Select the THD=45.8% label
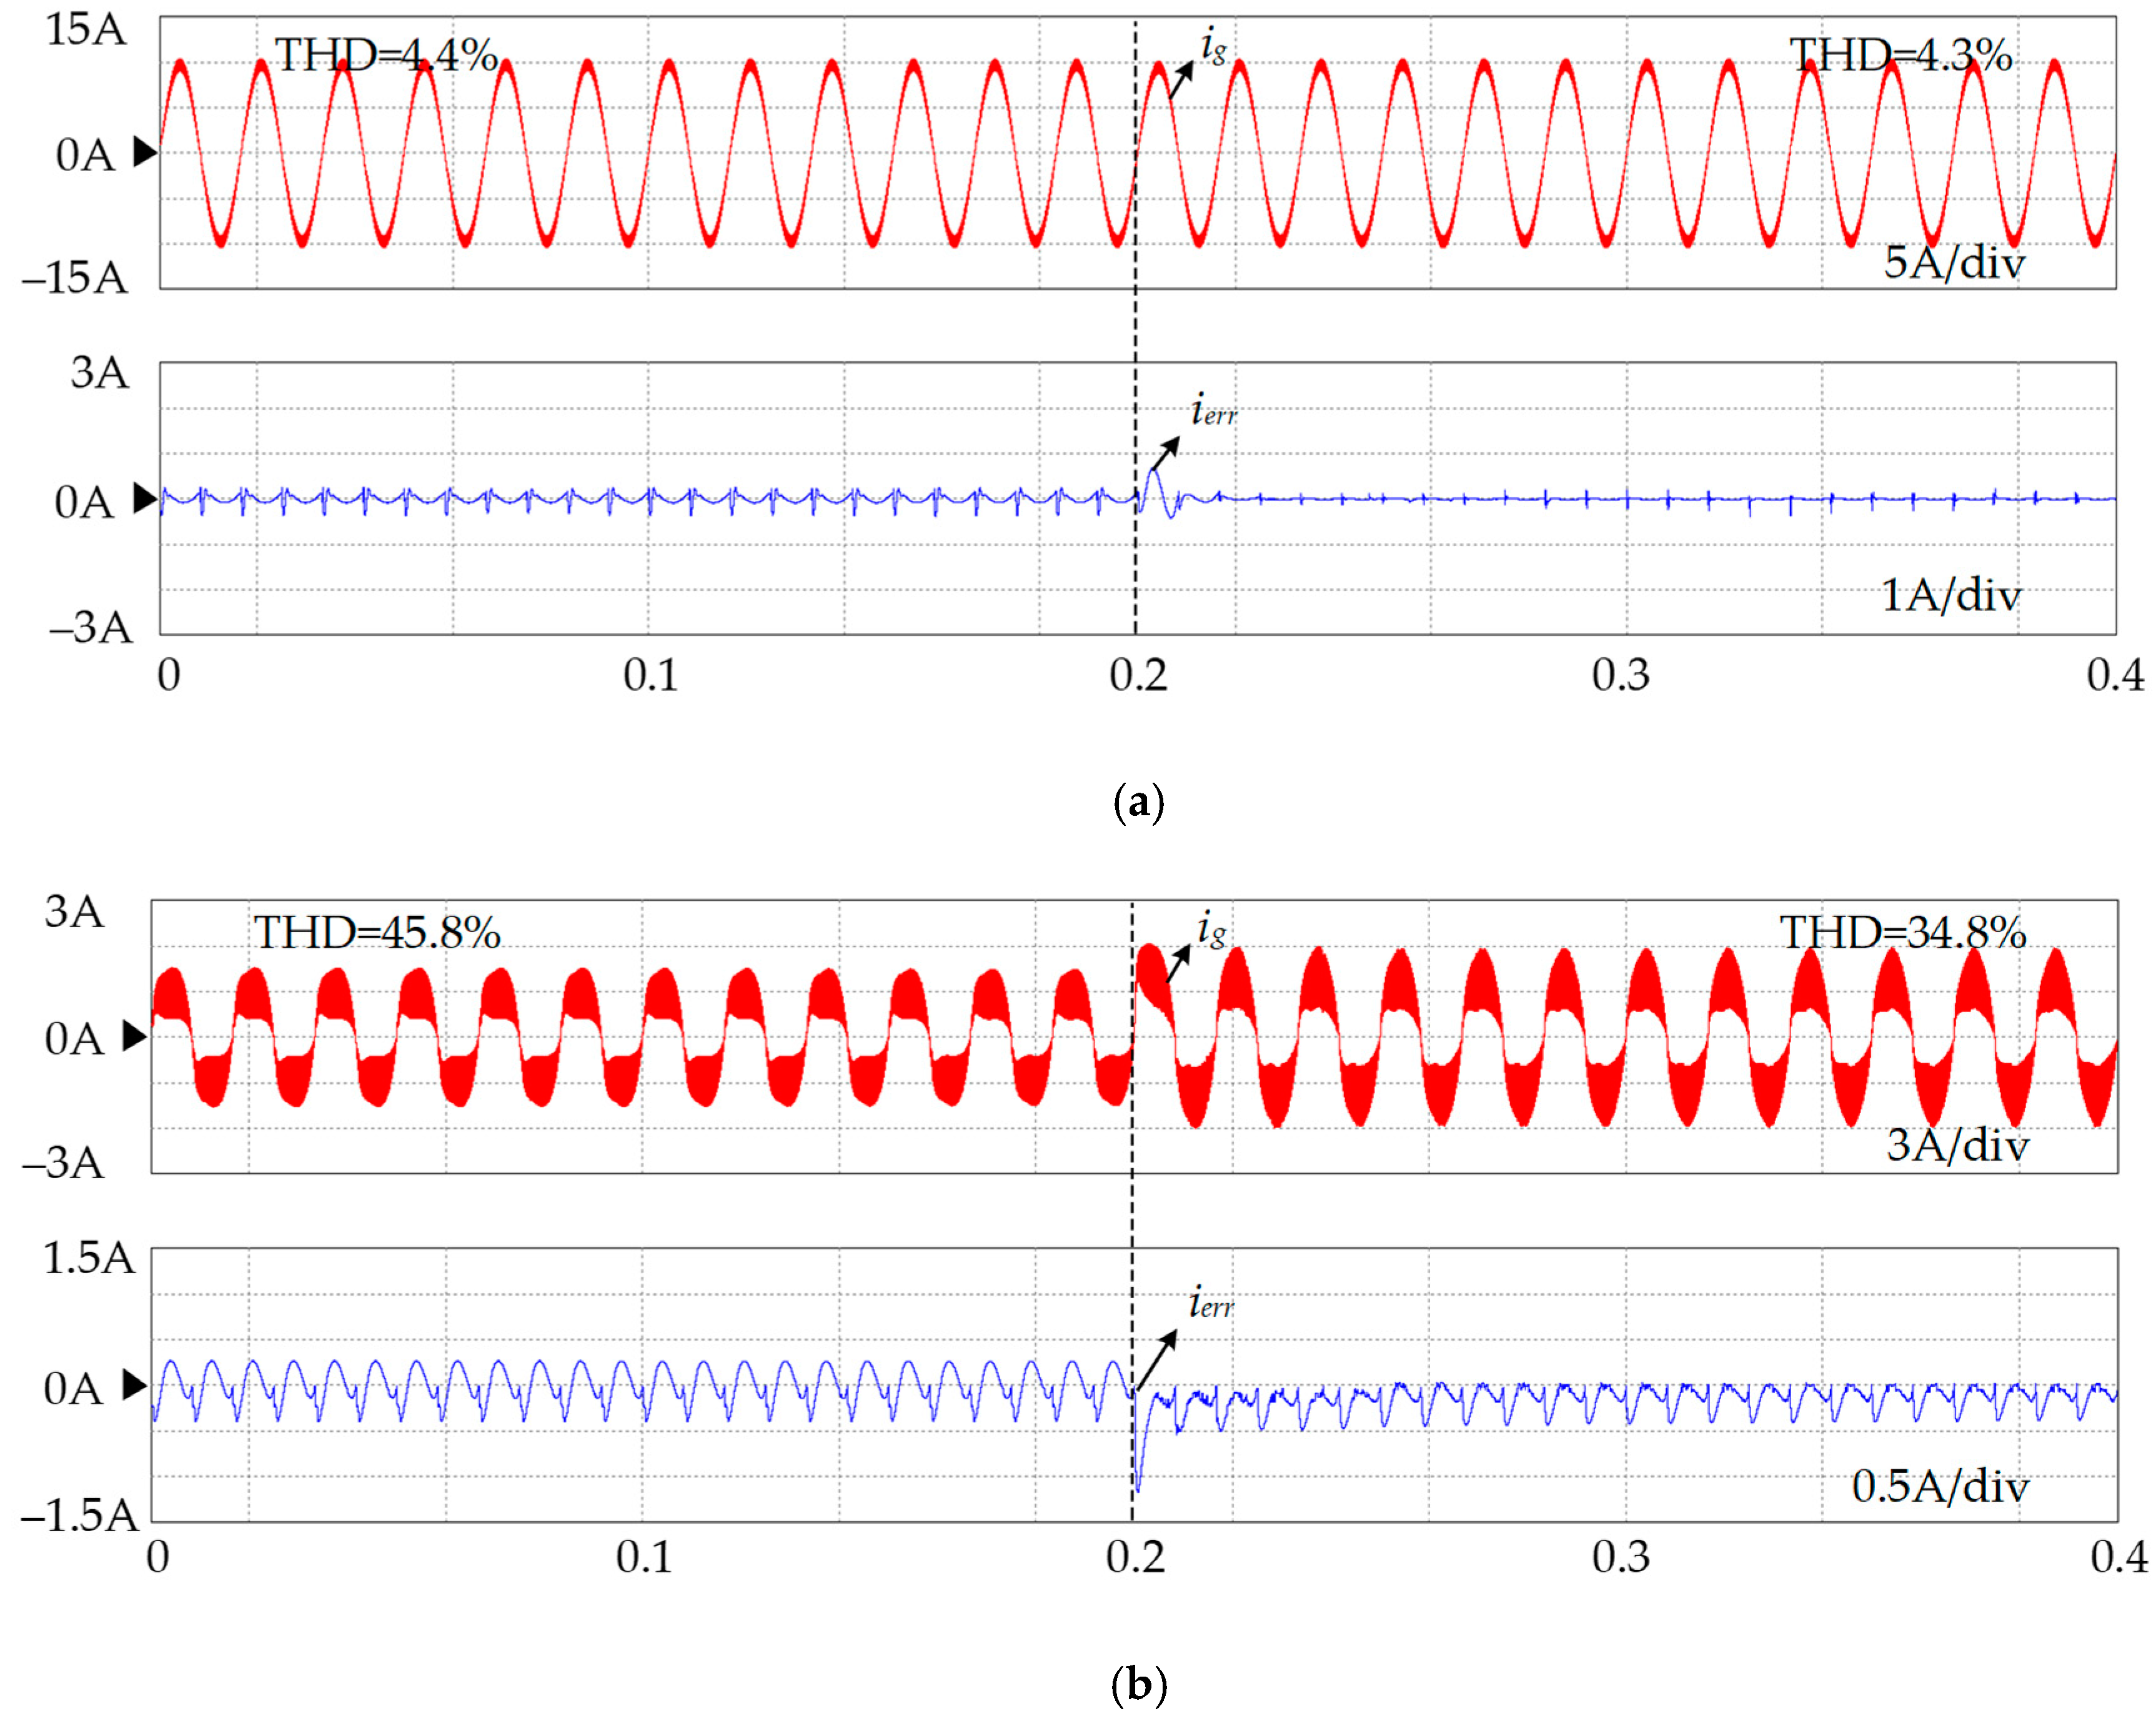This screenshot has height=1721, width=2156. 377,933
